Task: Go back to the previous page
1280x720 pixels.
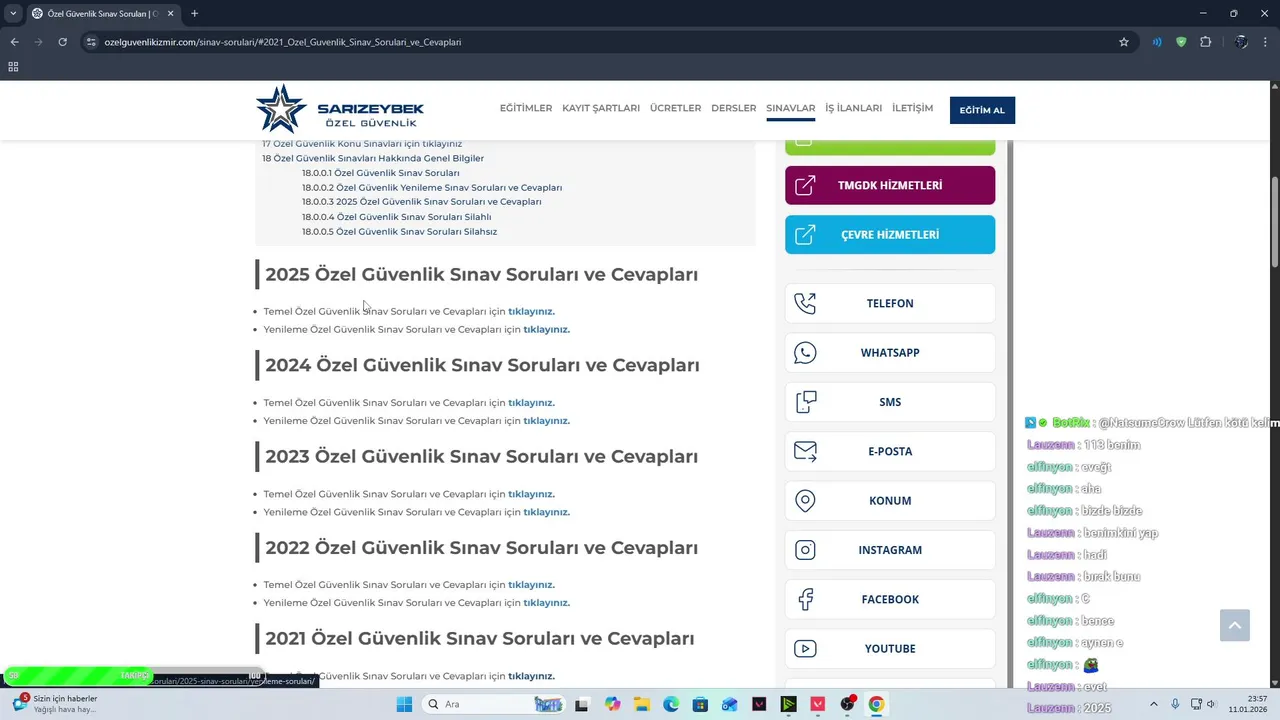Action: [14, 42]
